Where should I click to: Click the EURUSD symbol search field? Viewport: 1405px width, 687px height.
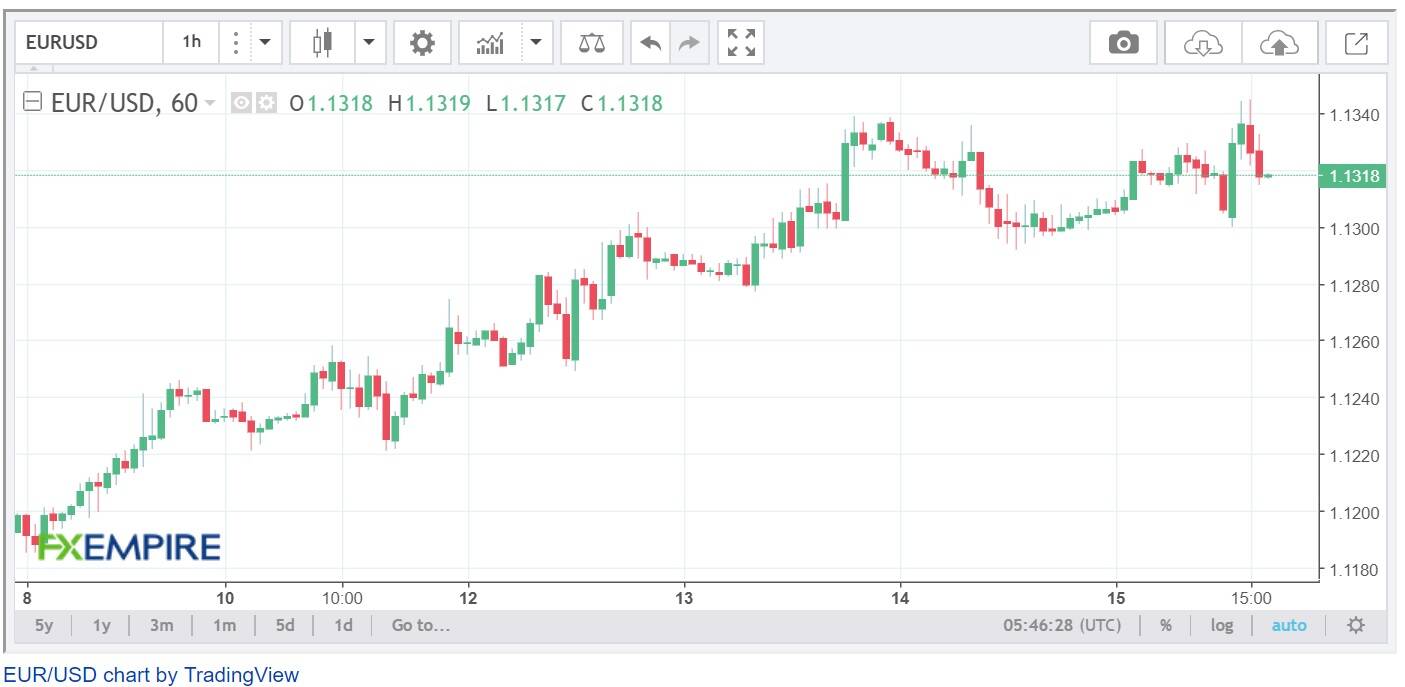pyautogui.click(x=90, y=42)
